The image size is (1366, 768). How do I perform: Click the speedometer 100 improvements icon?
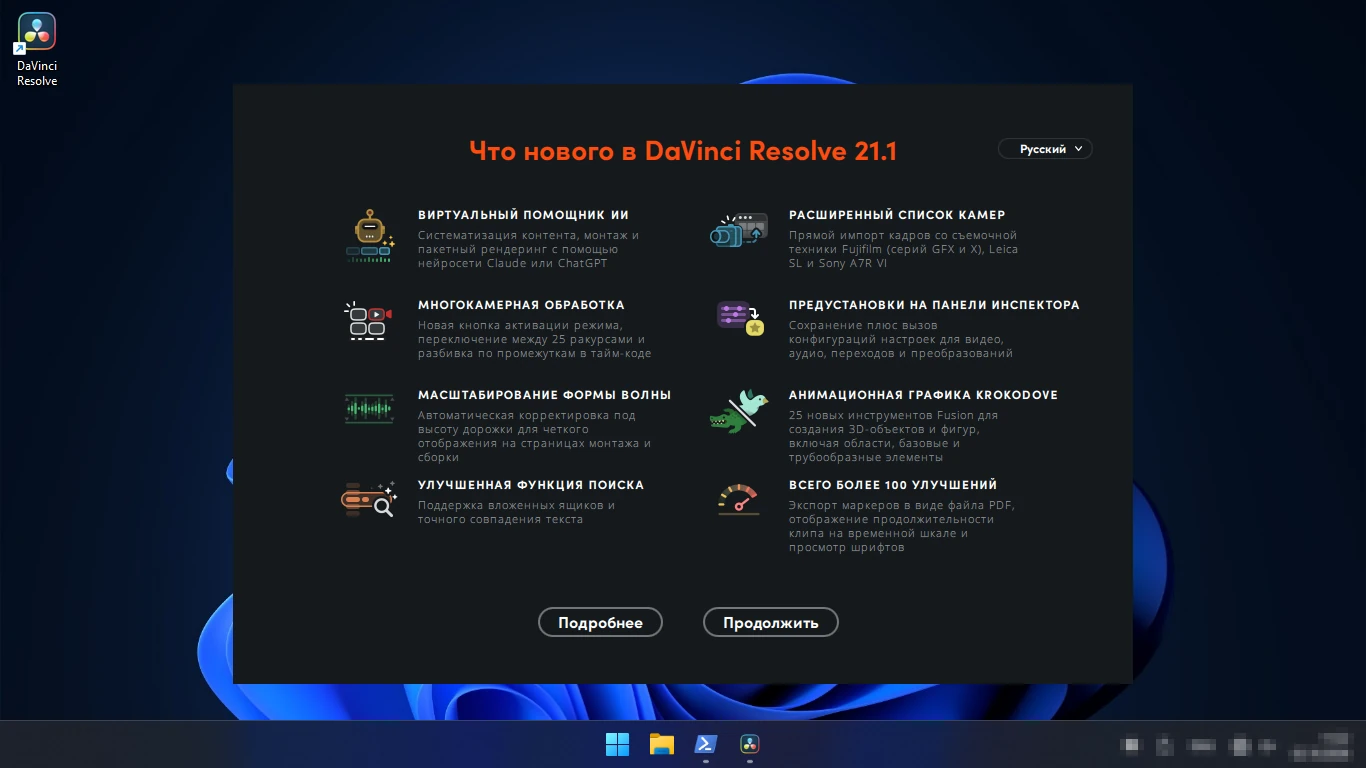(738, 499)
